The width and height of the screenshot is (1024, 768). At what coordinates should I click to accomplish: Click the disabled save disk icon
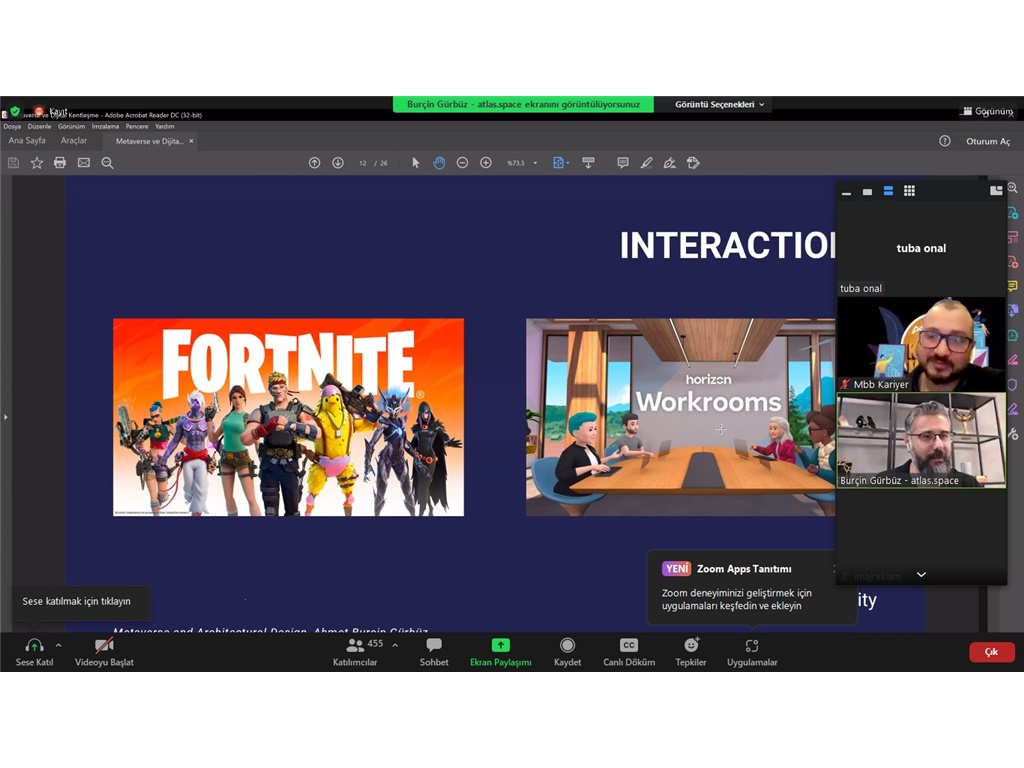[x=13, y=163]
